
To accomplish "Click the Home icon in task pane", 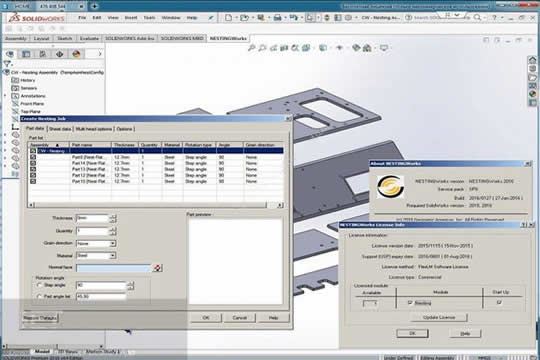I will [x=532, y=60].
